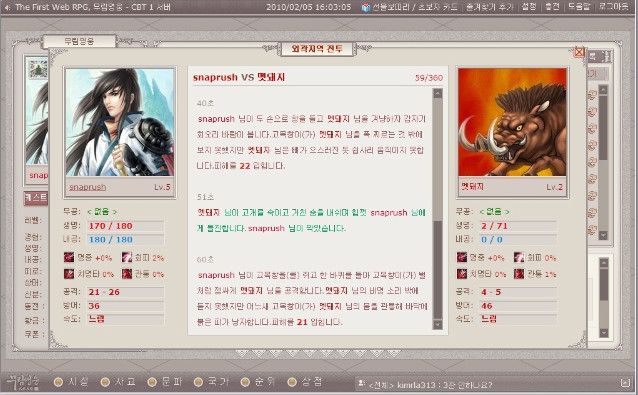Click the boar's 회피 evasion stat icon
The height and width of the screenshot is (395, 638).
coord(519,257)
